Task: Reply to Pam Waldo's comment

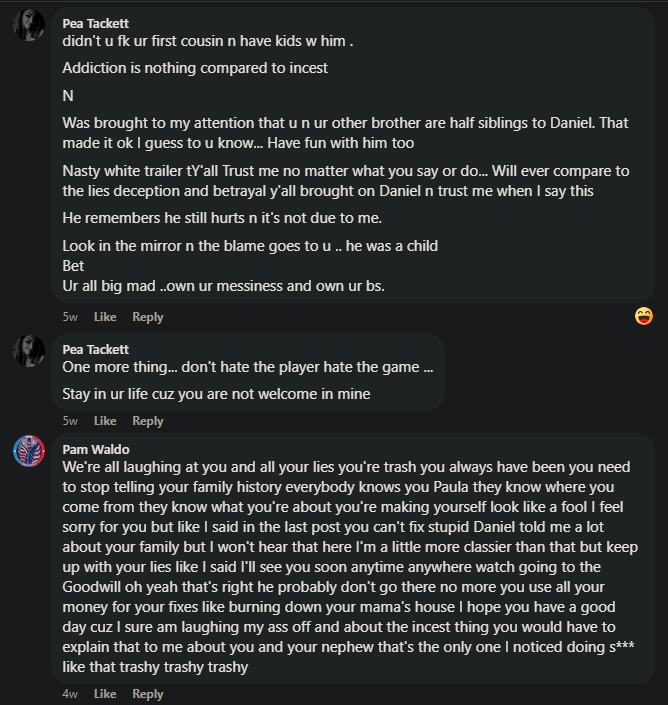Action: point(148,694)
